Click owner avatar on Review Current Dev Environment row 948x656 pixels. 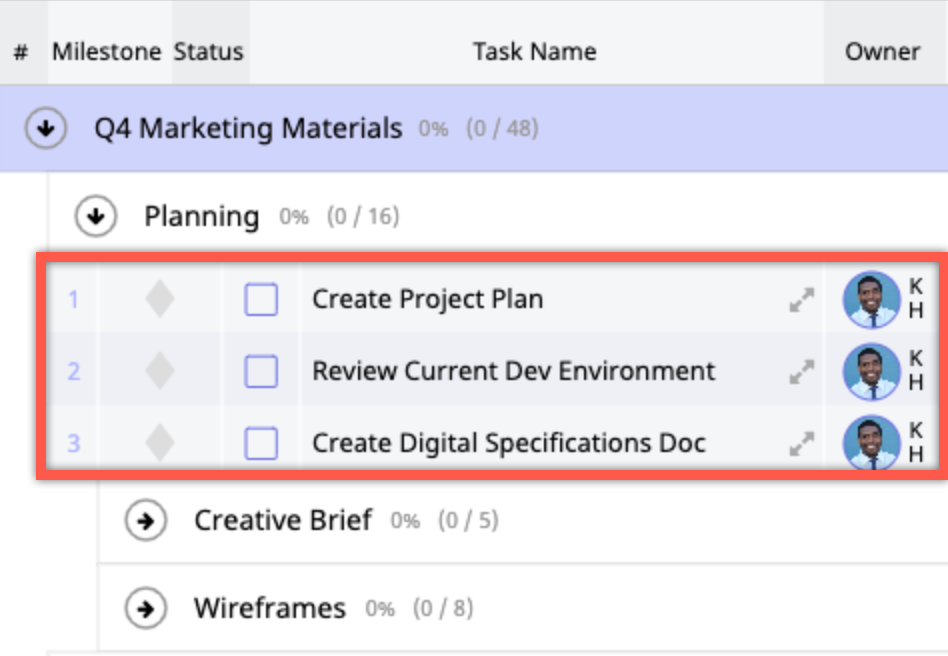(872, 372)
